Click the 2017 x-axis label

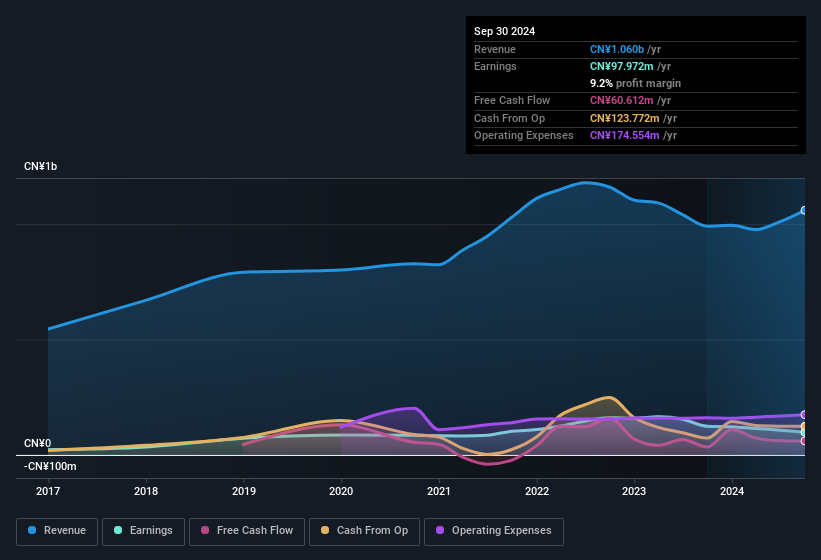pyautogui.click(x=48, y=491)
